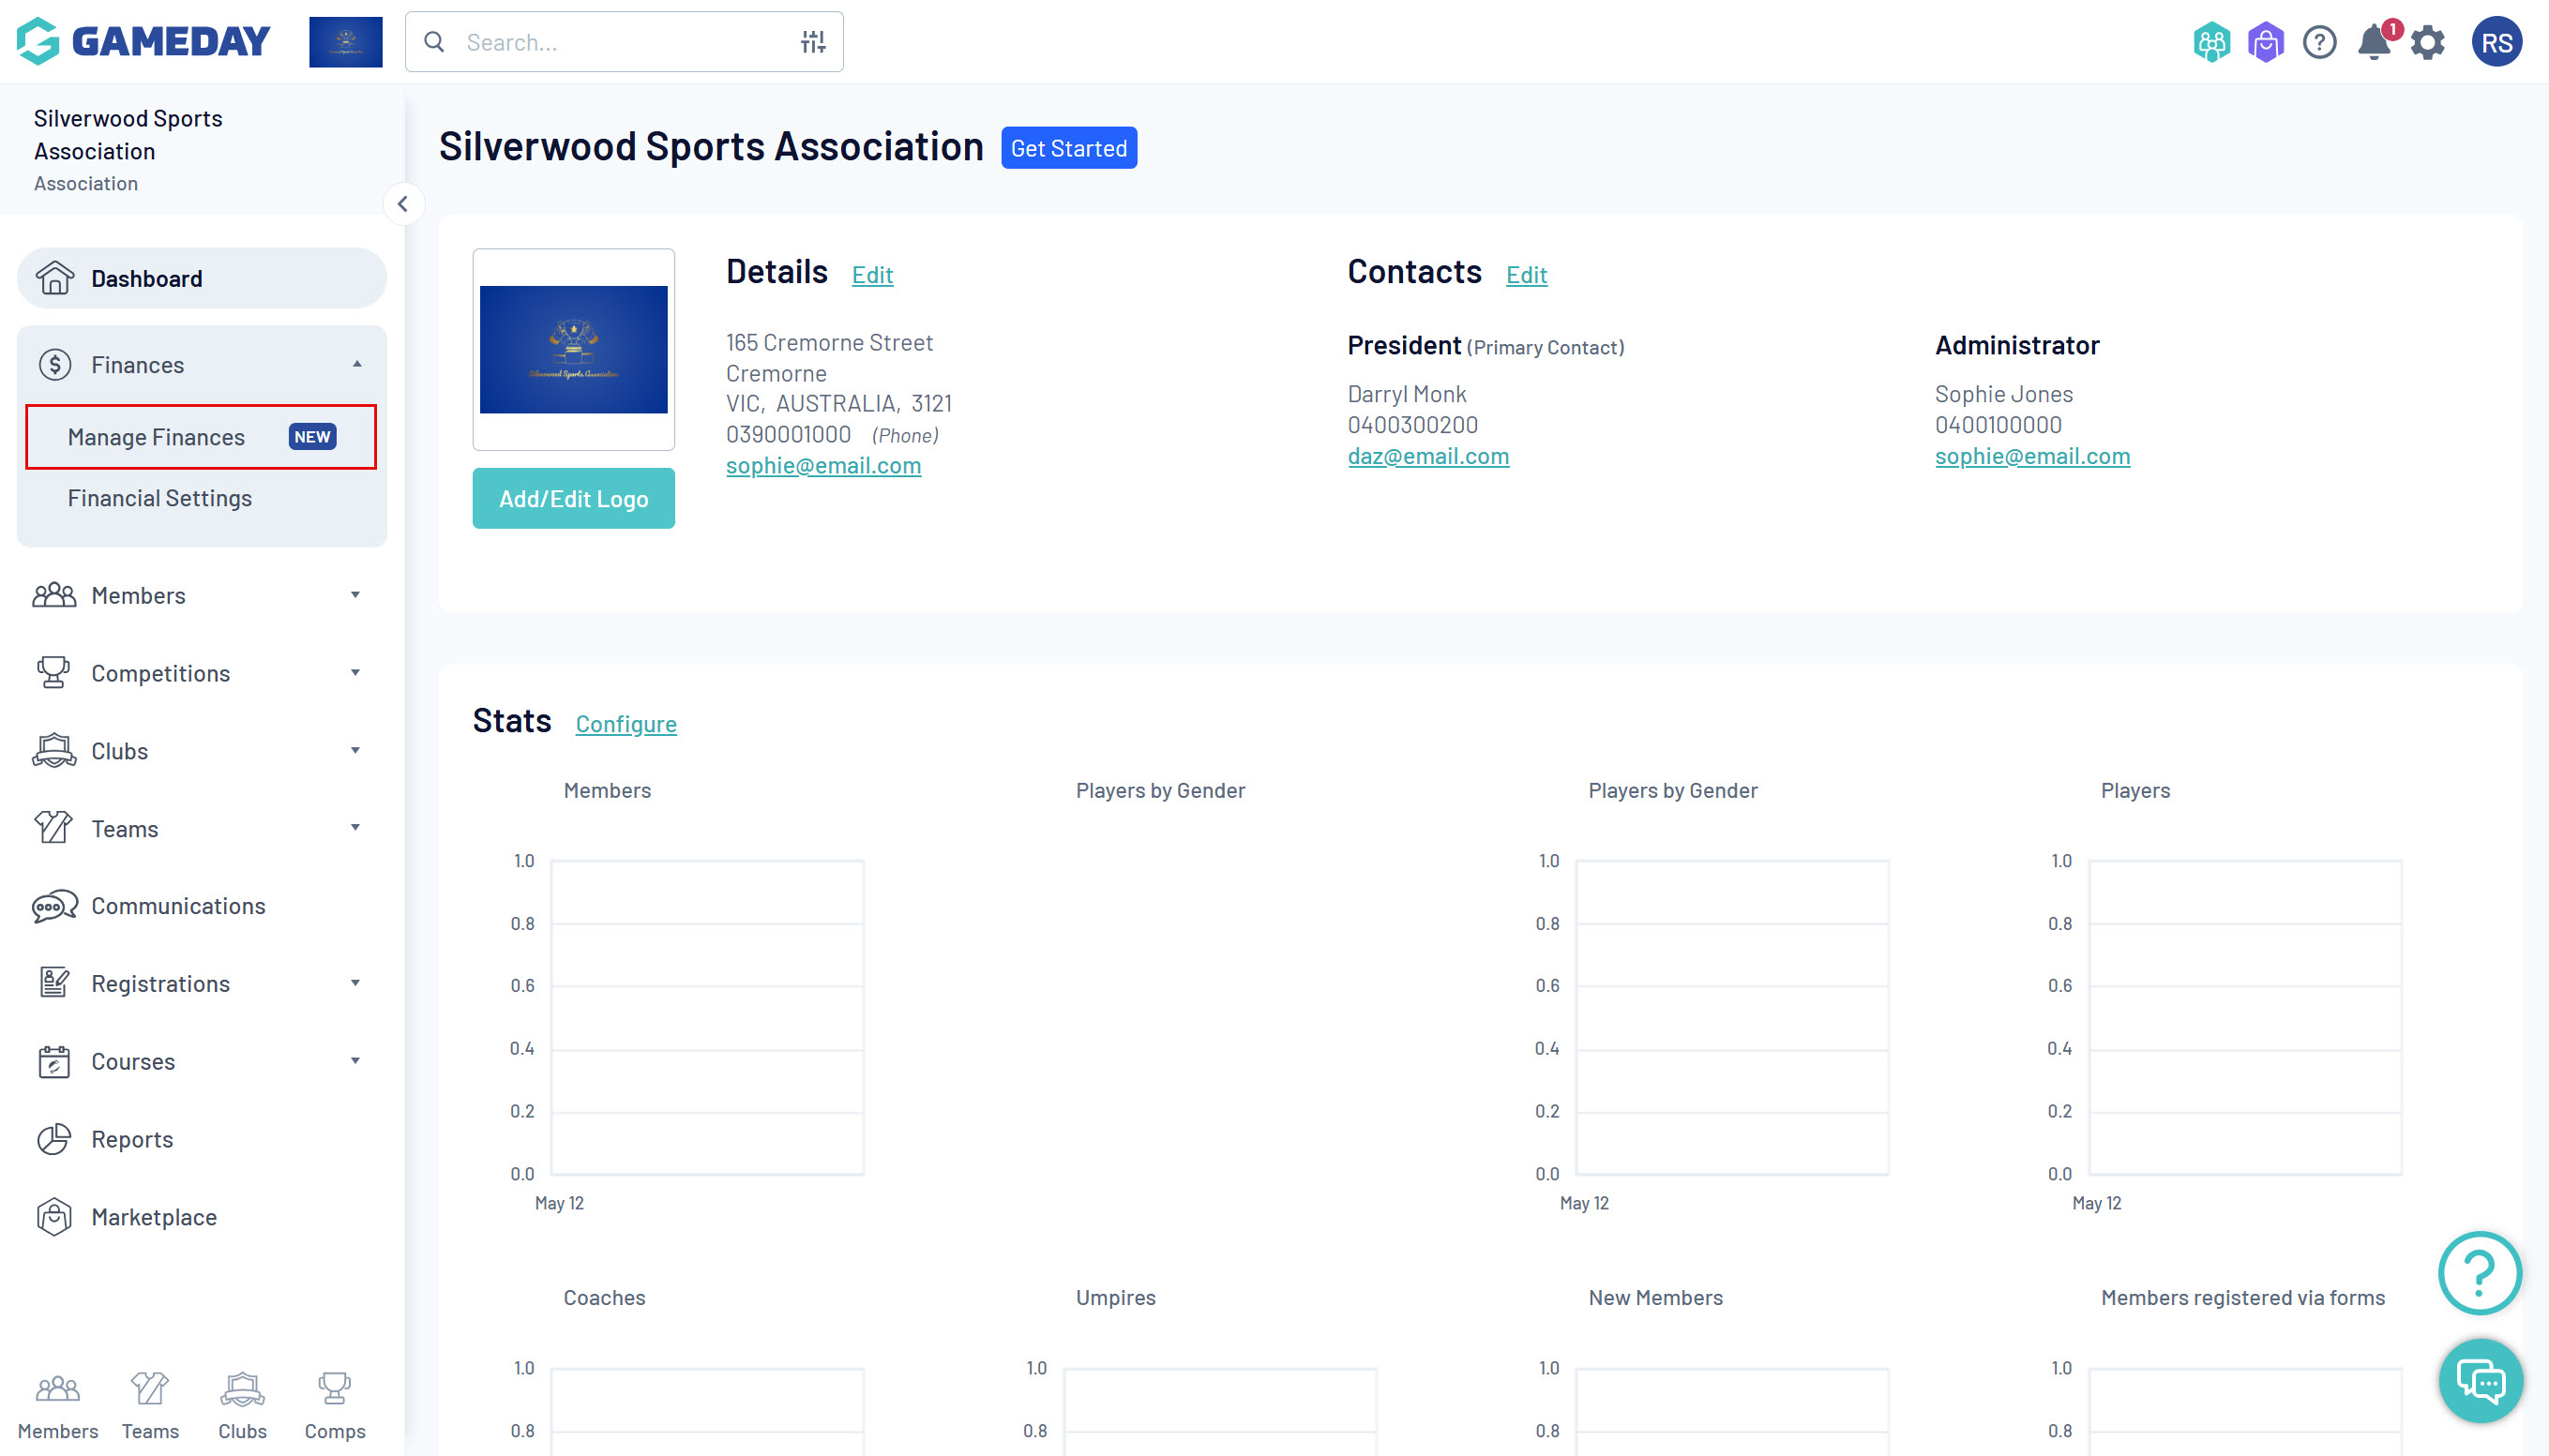Image resolution: width=2549 pixels, height=1456 pixels.
Task: Click the notifications bell icon
Action: 2373,43
